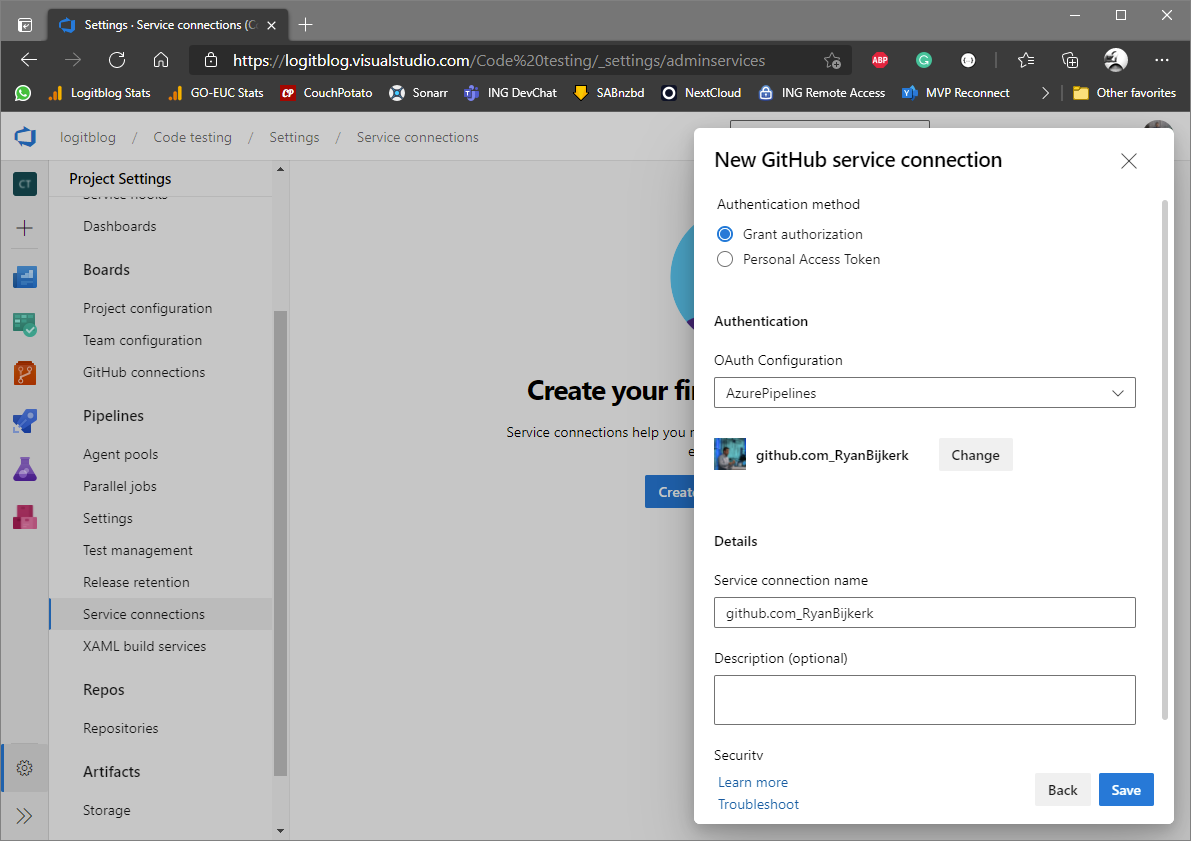This screenshot has width=1191, height=841.
Task: Open the browser Collections icon
Action: 1069,60
